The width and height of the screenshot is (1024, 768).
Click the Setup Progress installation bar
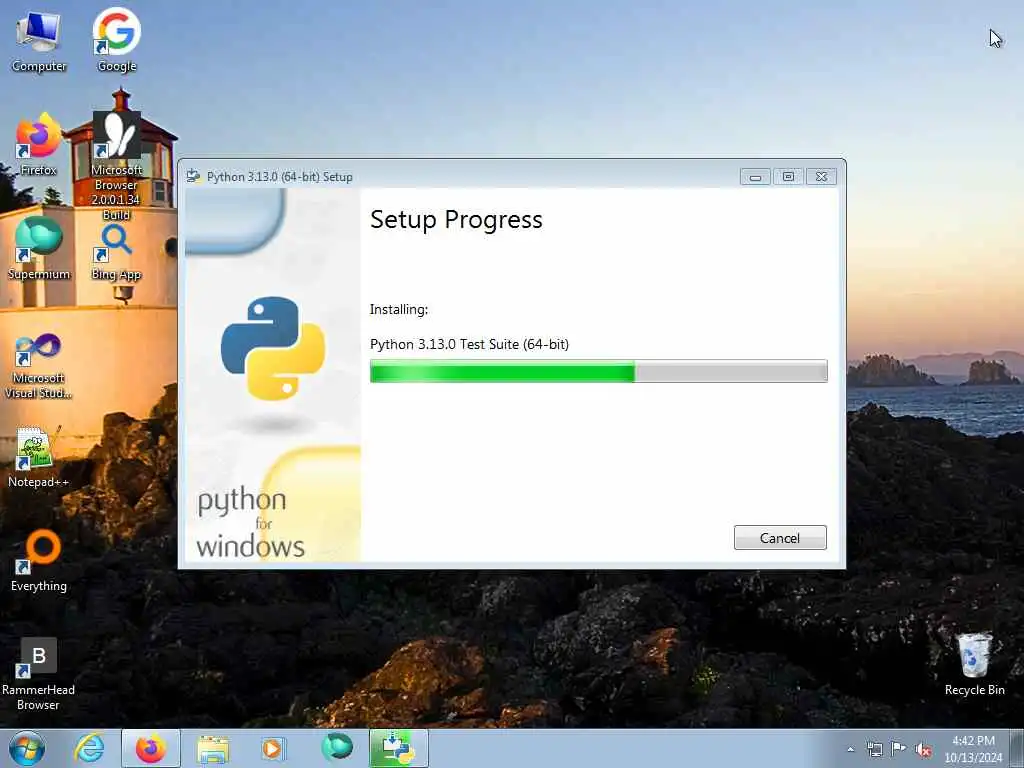tap(598, 371)
